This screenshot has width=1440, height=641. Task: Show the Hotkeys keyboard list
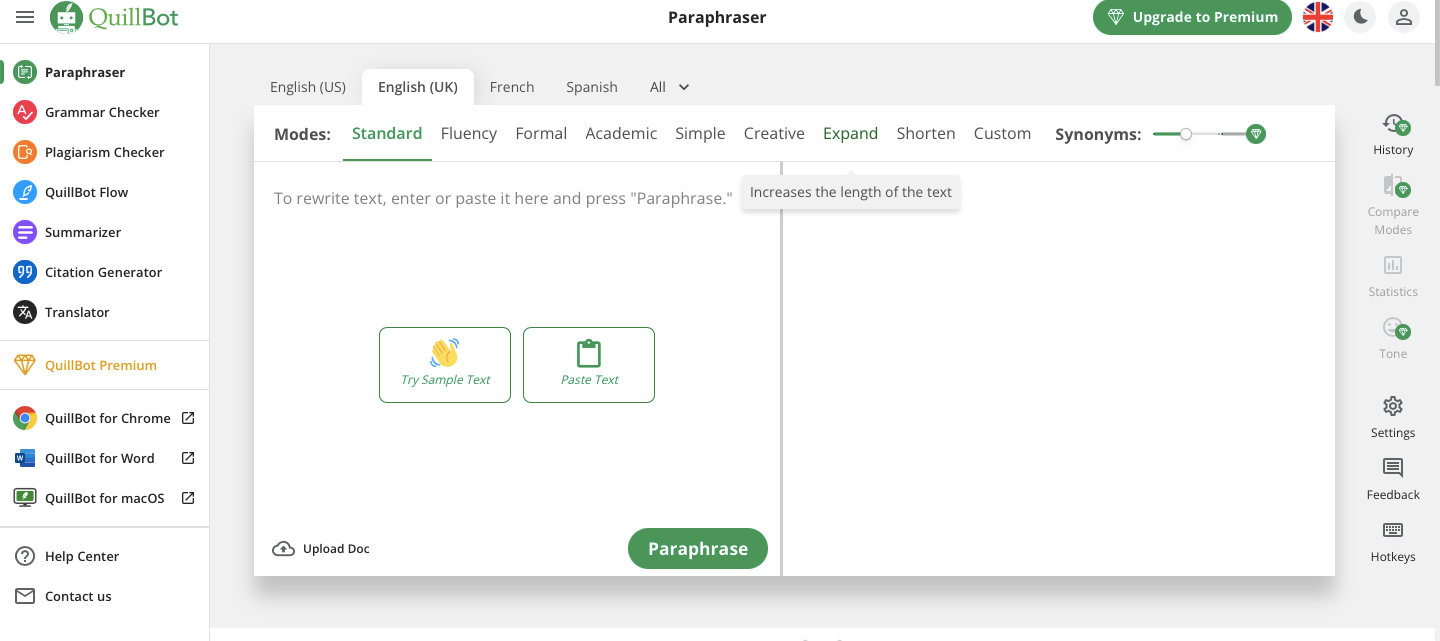point(1393,541)
